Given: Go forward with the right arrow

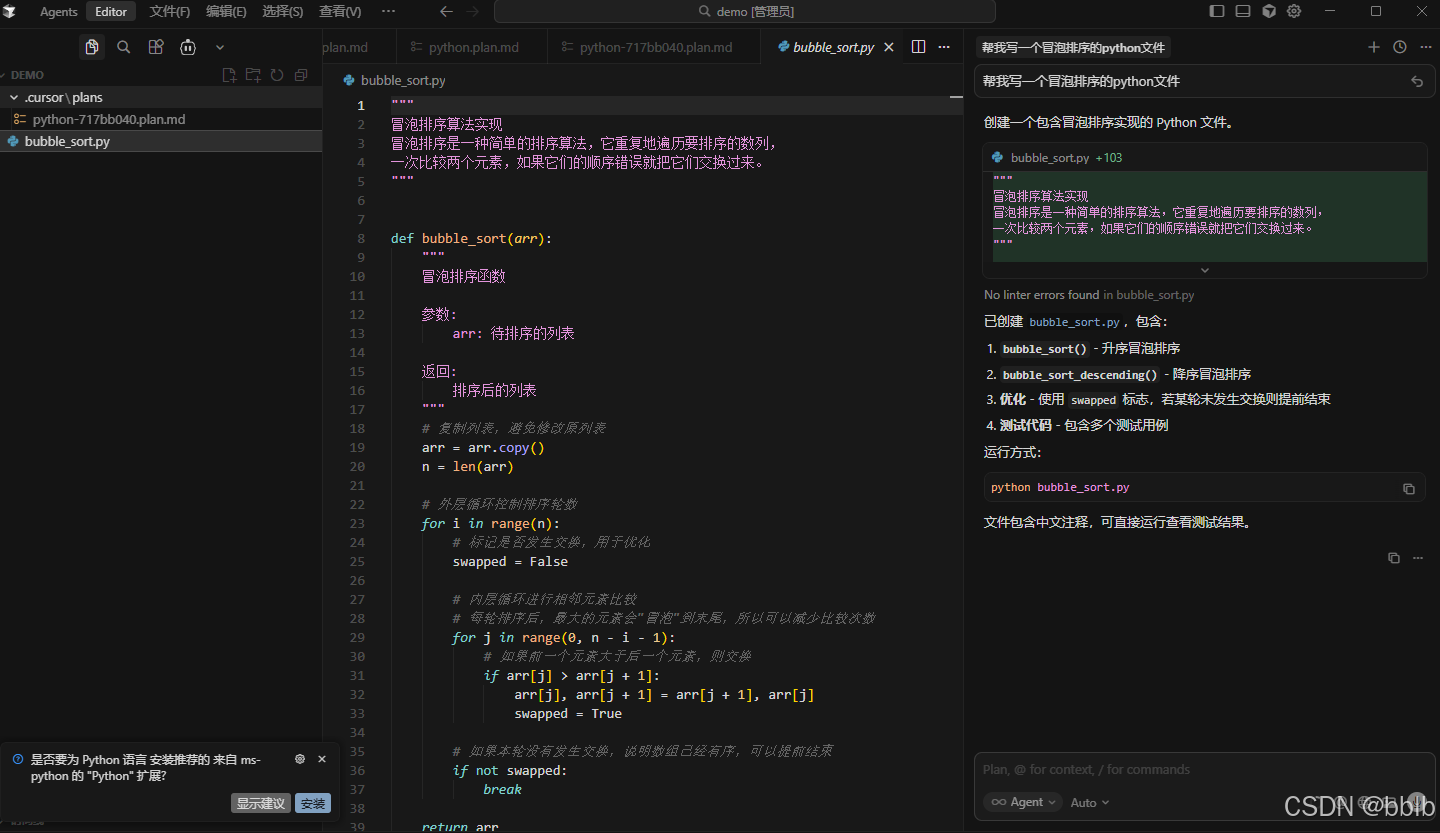Looking at the screenshot, I should coord(472,11).
